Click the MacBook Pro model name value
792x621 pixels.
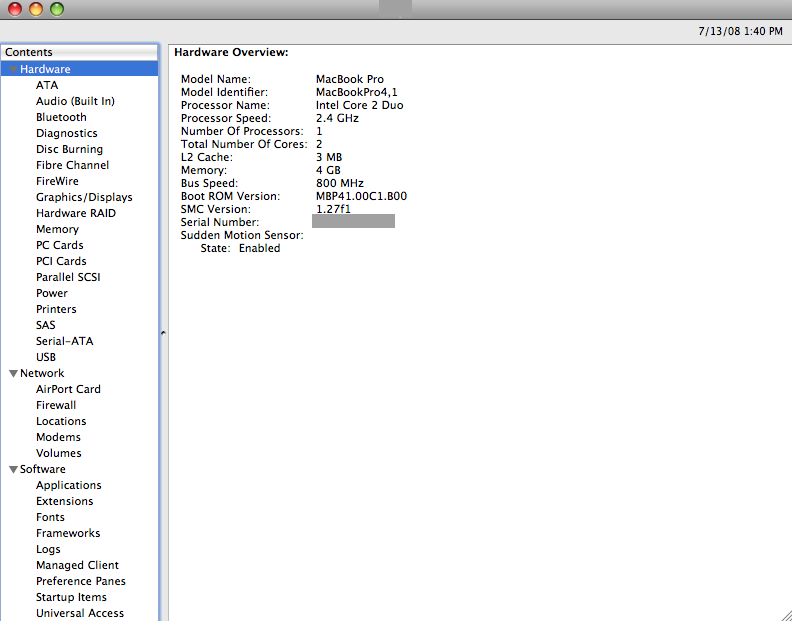[350, 79]
